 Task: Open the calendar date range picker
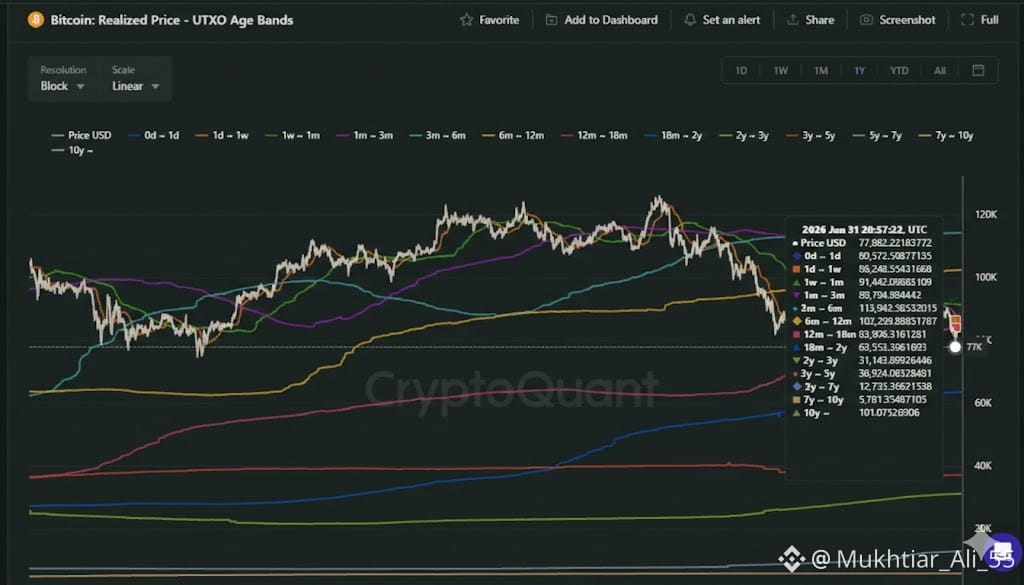[x=978, y=71]
